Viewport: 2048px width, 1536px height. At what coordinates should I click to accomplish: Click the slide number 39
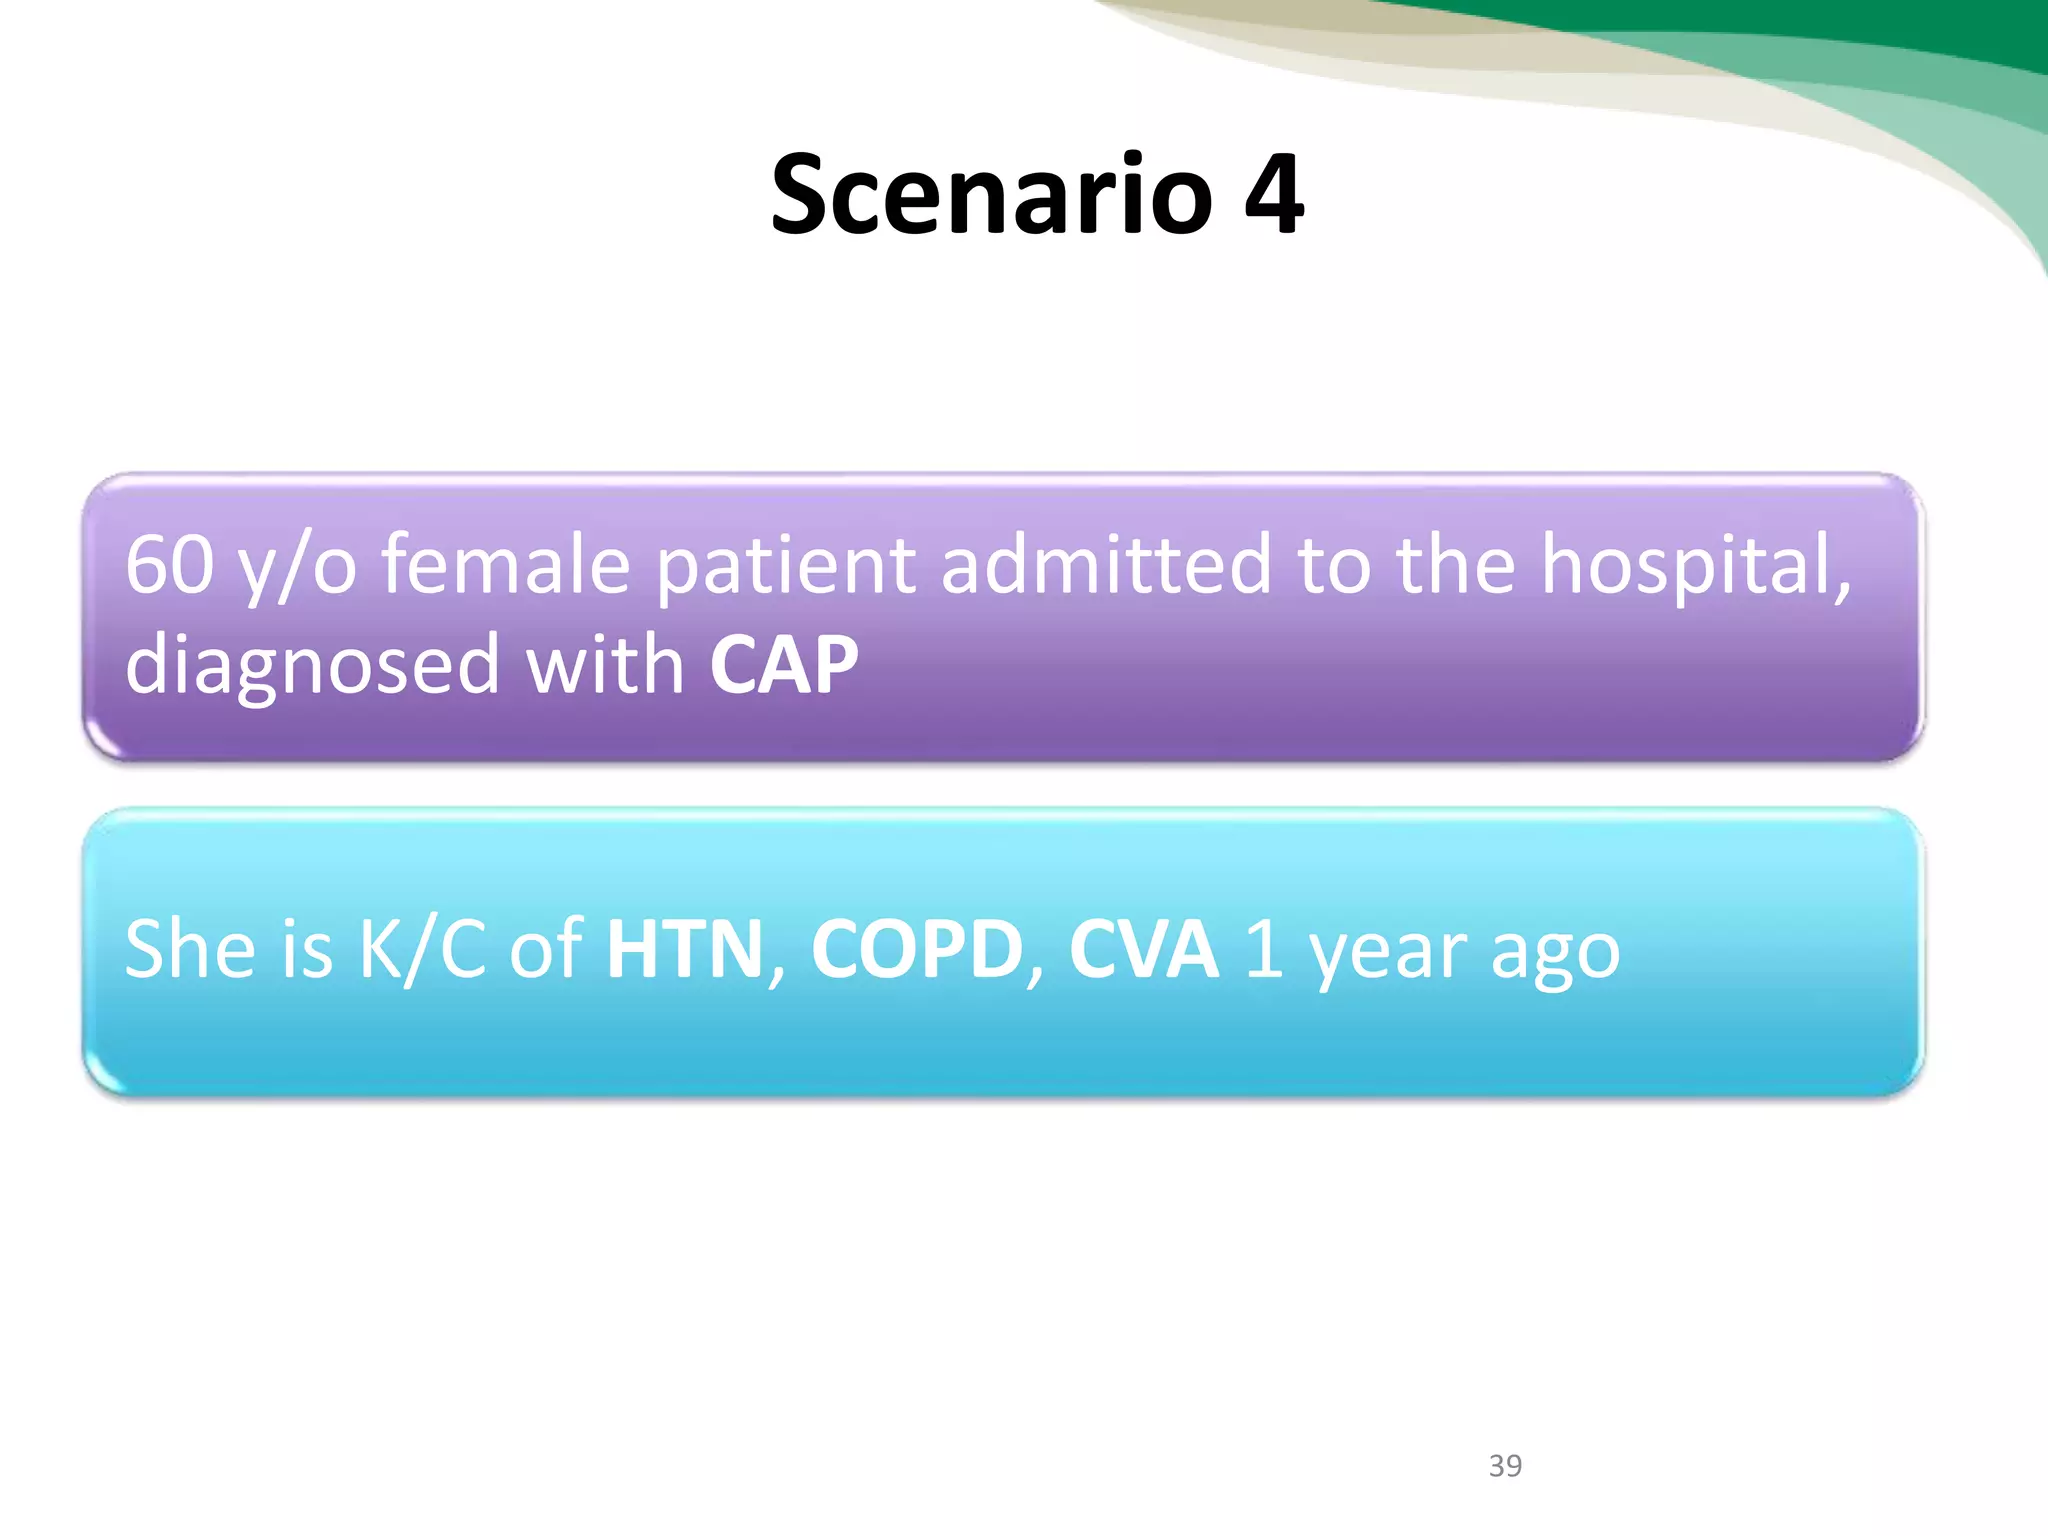(1505, 1466)
